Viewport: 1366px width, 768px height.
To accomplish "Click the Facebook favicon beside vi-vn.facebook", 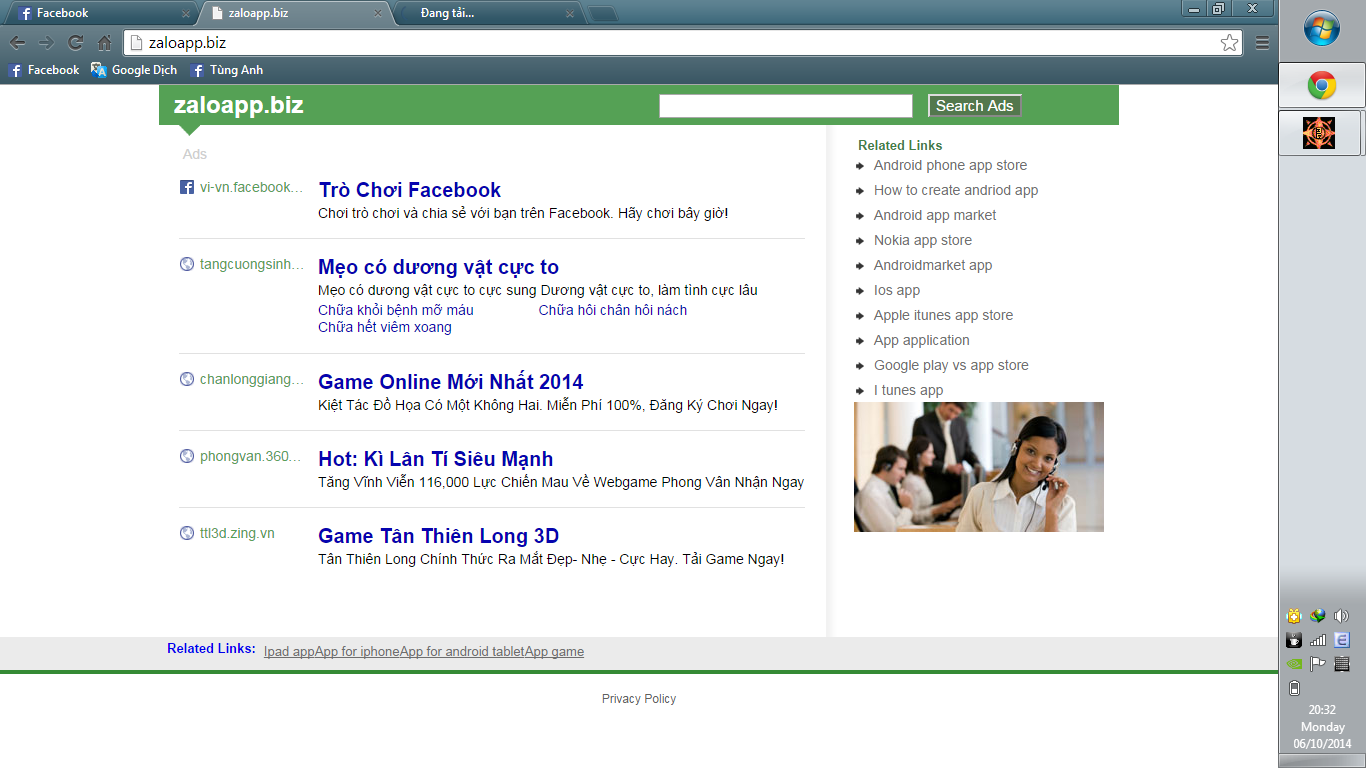I will pos(187,187).
